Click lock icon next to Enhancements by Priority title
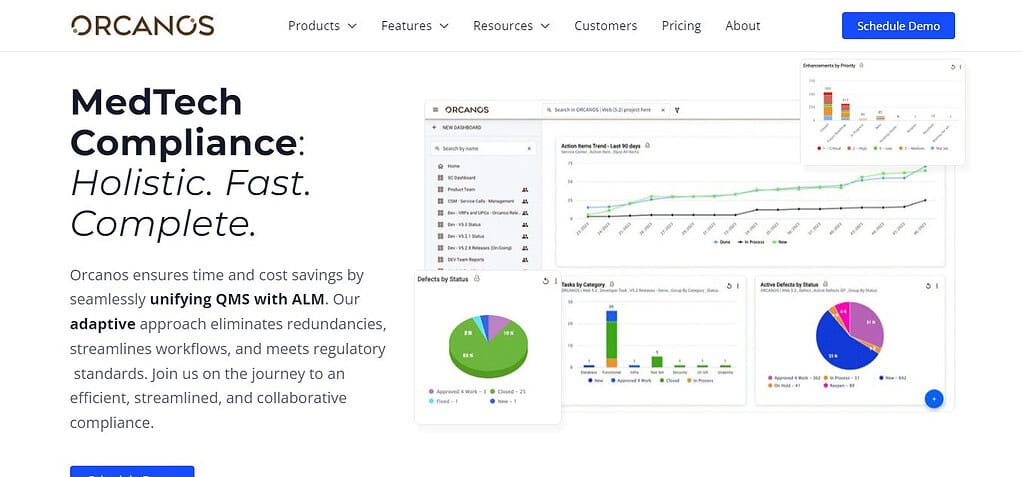This screenshot has height=477, width=1023. 862,66
